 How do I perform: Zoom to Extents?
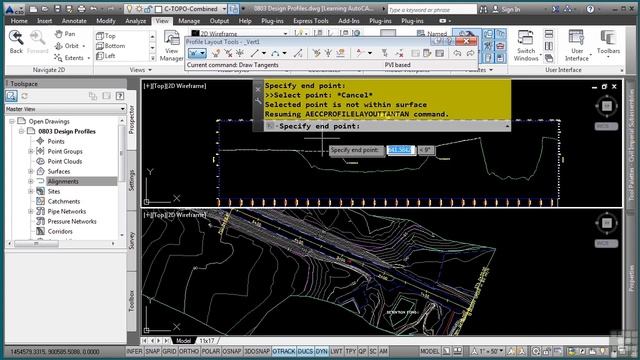(69, 58)
